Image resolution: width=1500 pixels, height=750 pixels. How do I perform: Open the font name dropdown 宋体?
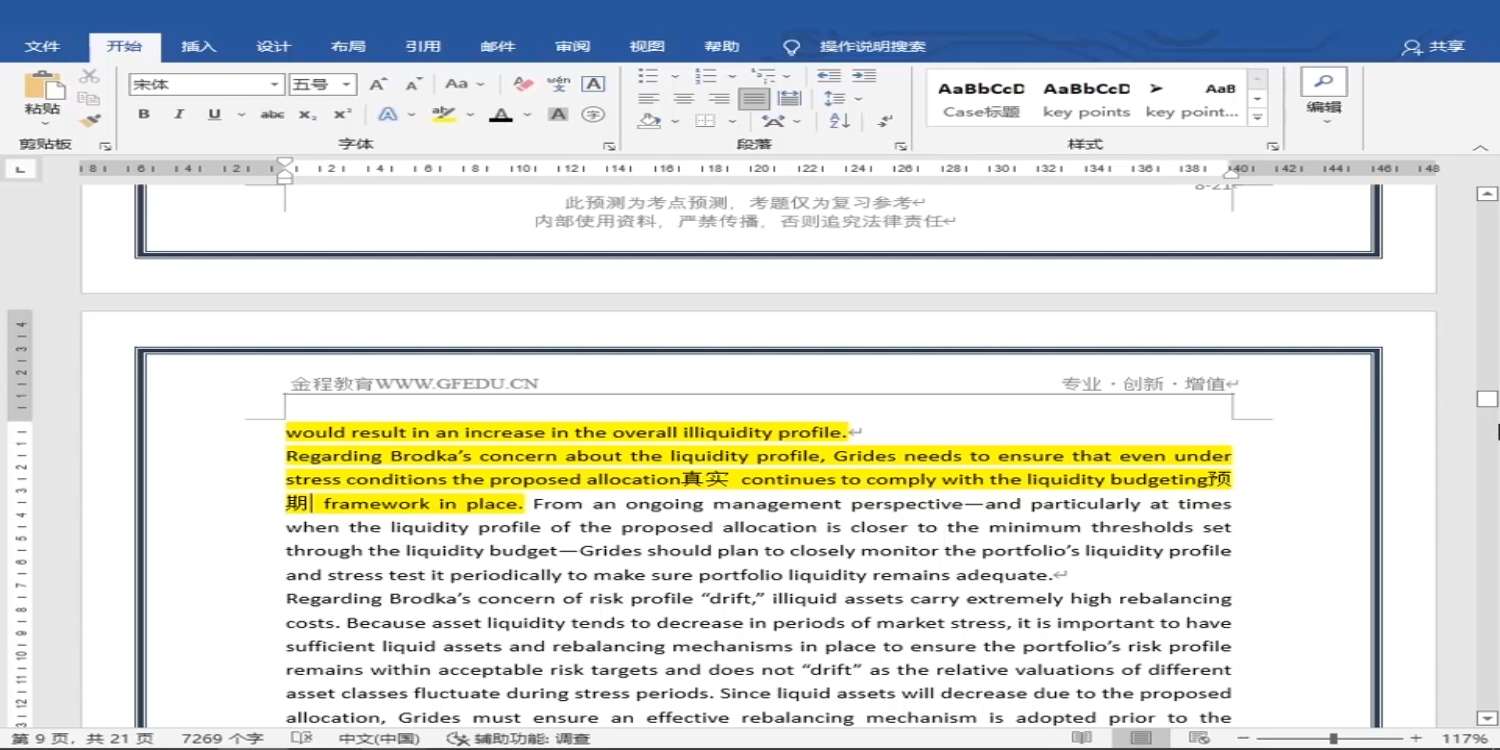click(274, 85)
